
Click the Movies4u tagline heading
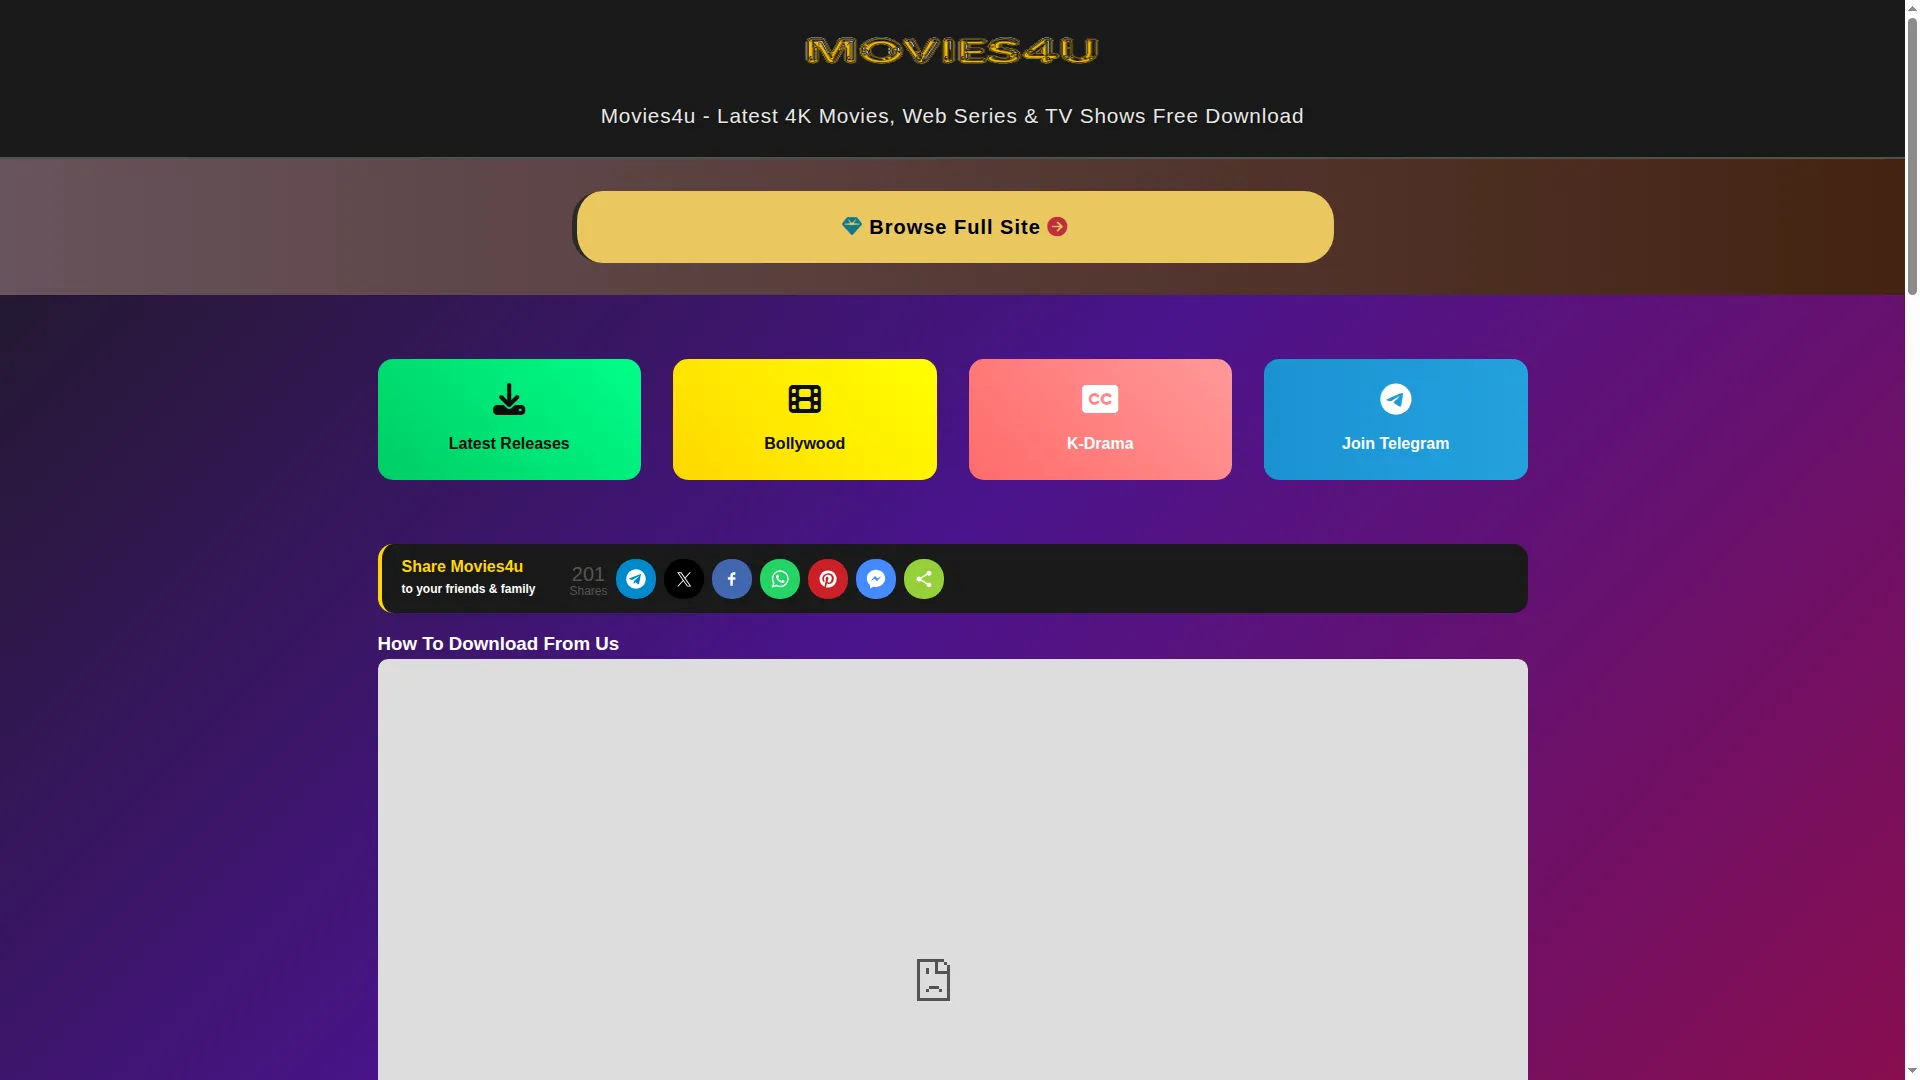(x=952, y=116)
